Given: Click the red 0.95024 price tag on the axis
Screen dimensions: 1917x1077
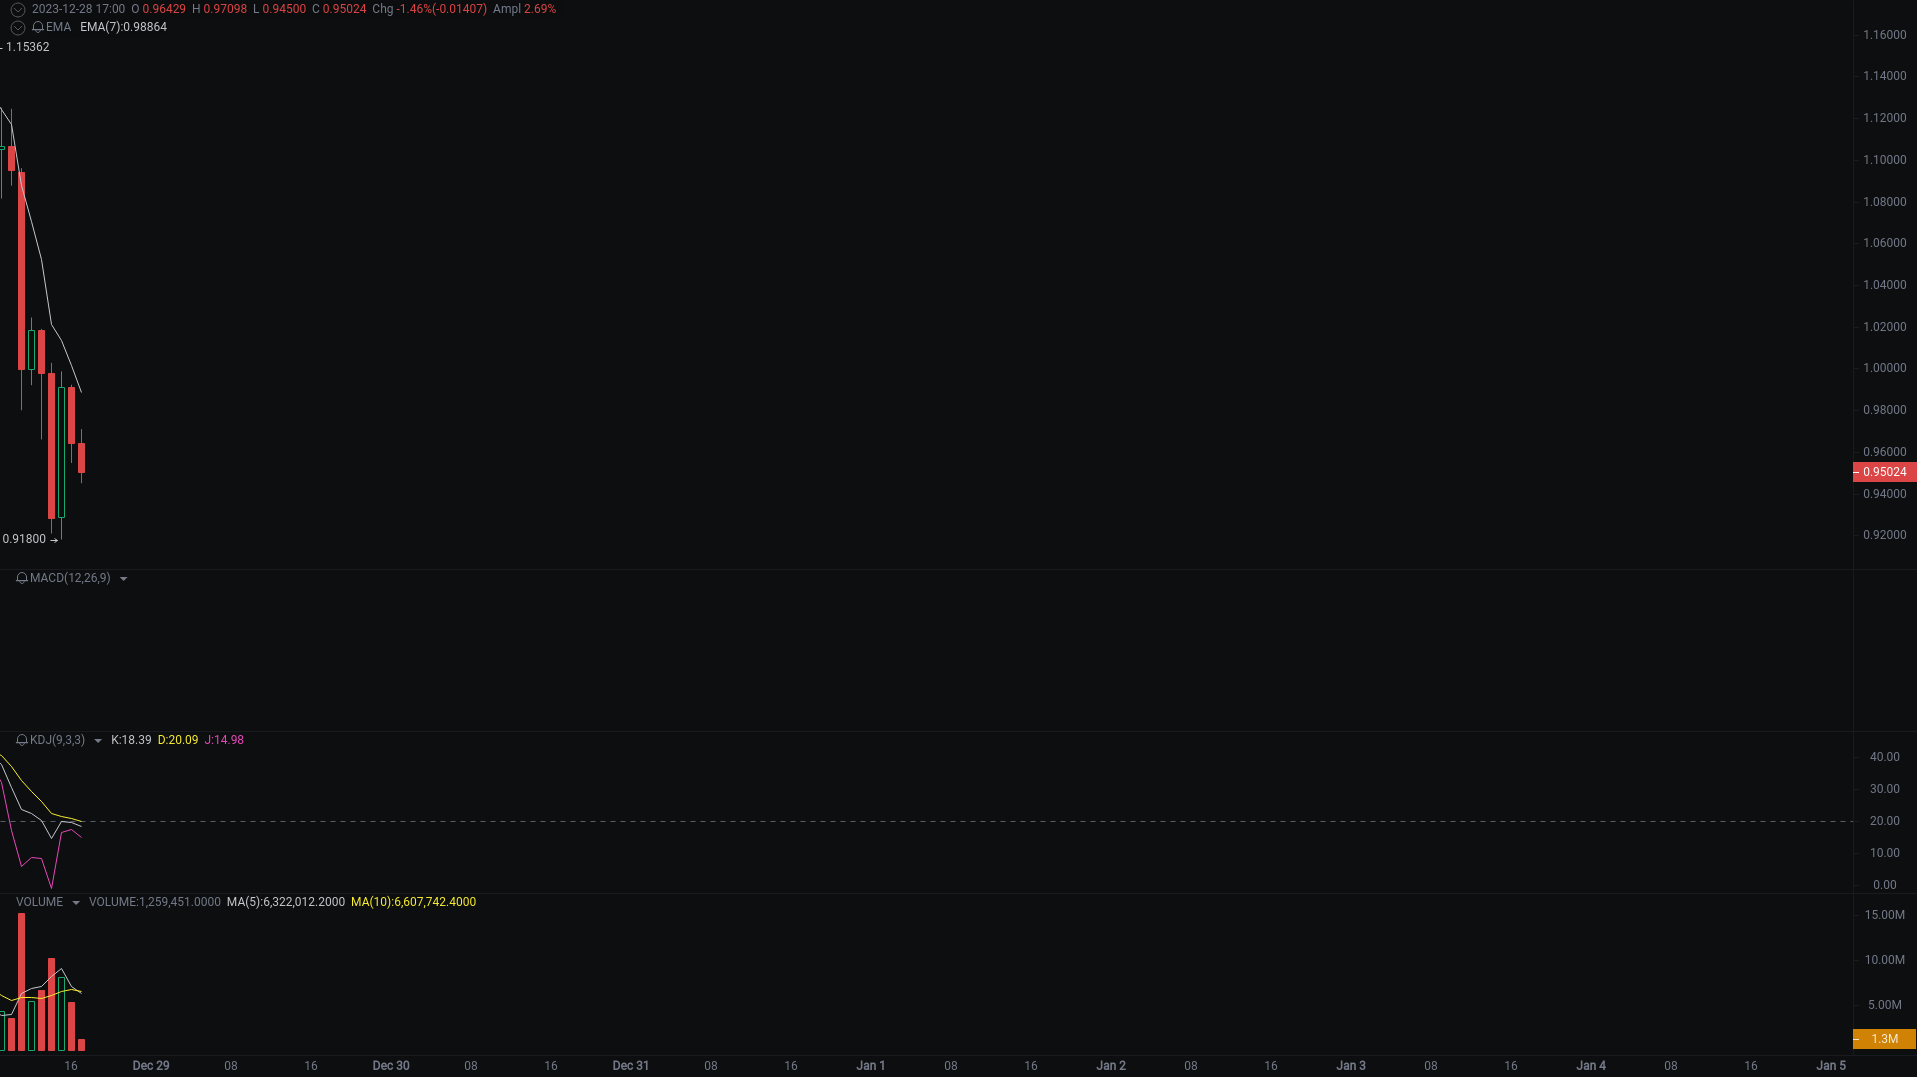Looking at the screenshot, I should [x=1884, y=472].
